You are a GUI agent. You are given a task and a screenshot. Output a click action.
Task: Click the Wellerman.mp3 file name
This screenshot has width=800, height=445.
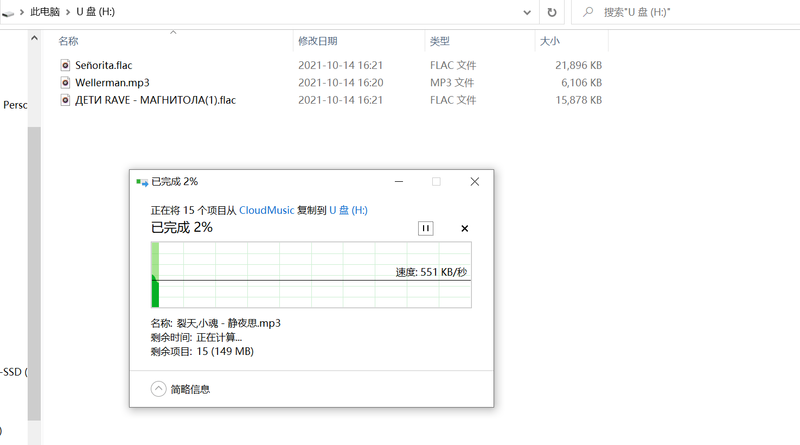tap(112, 83)
